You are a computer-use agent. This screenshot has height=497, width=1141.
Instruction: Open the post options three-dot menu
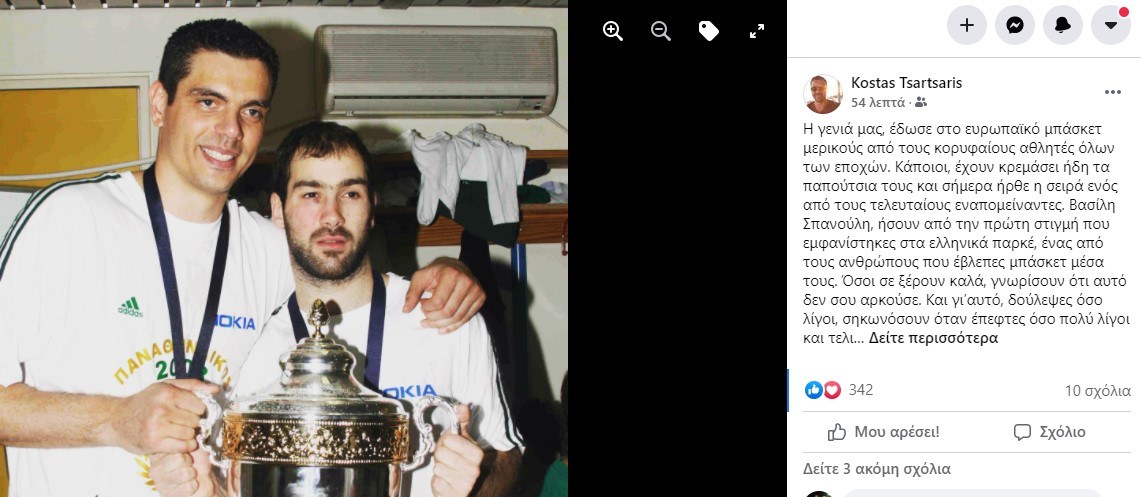1113,92
